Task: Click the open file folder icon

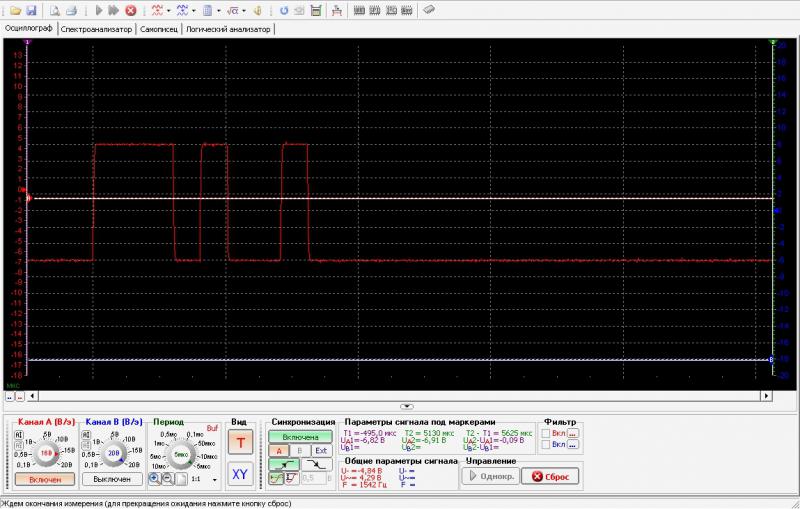Action: point(16,10)
